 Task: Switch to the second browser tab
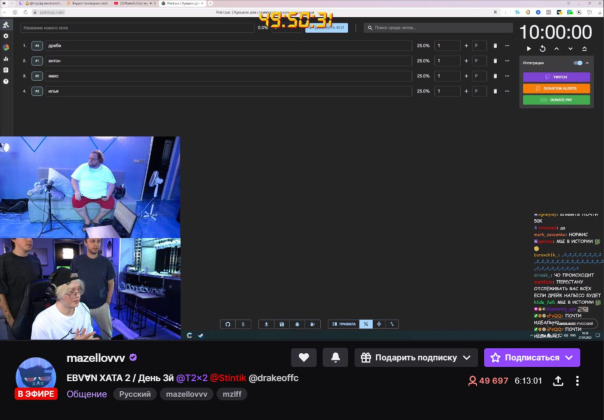[88, 3]
